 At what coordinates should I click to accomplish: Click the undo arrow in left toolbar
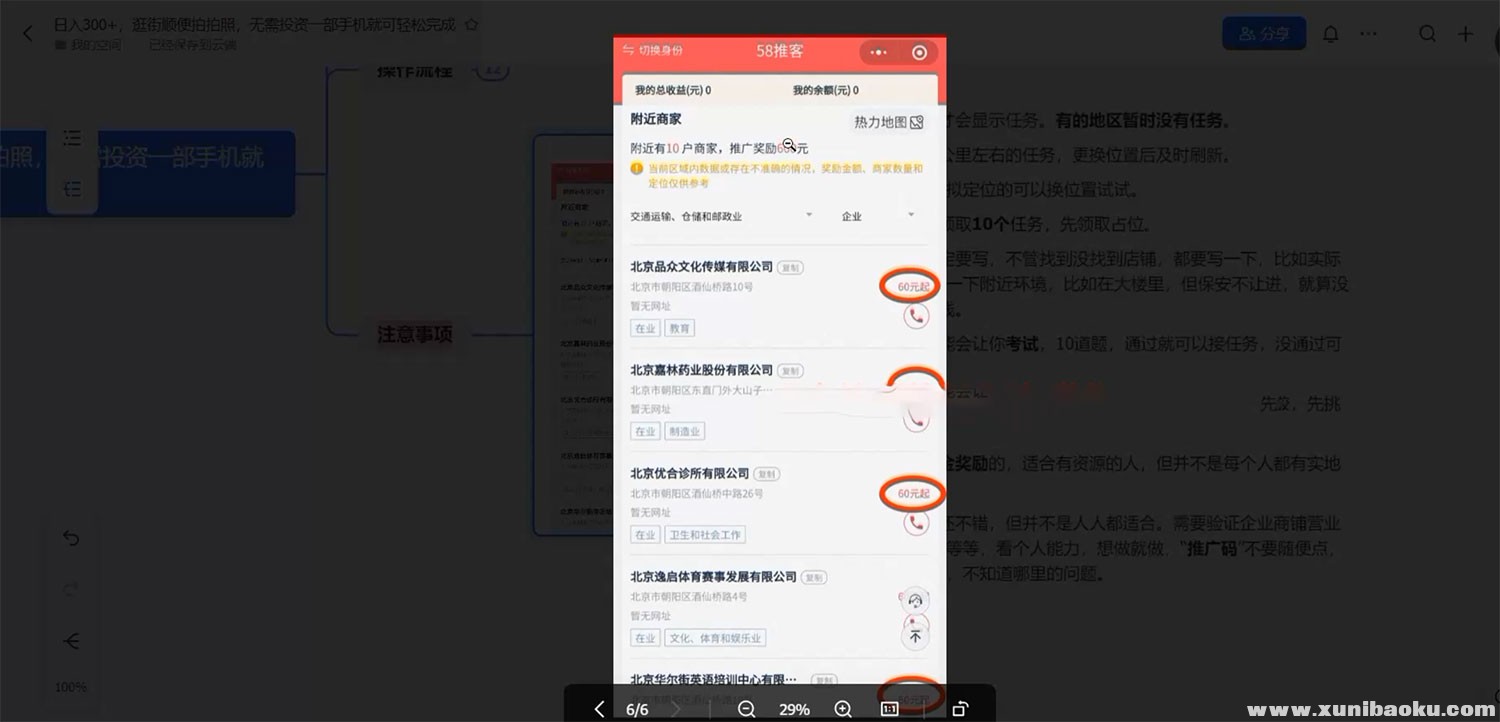[x=71, y=538]
